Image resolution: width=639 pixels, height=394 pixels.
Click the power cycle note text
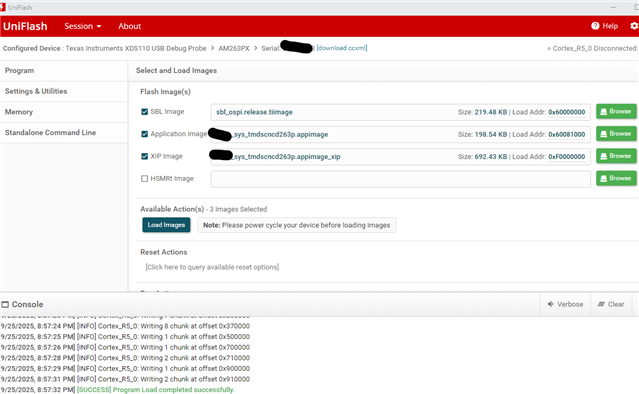coord(297,225)
